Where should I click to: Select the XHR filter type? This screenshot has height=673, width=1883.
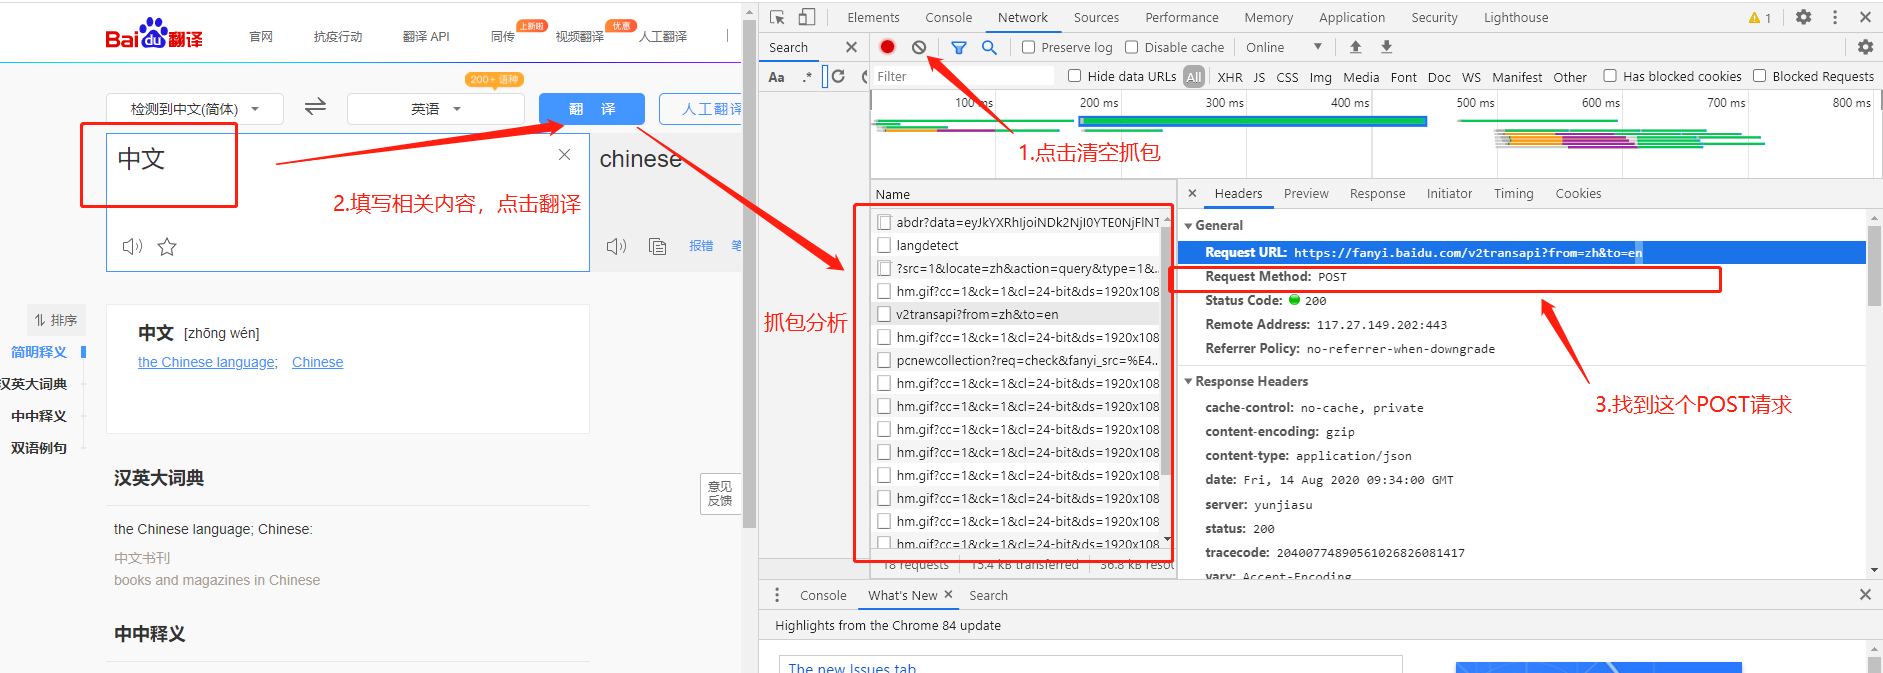[x=1230, y=77]
